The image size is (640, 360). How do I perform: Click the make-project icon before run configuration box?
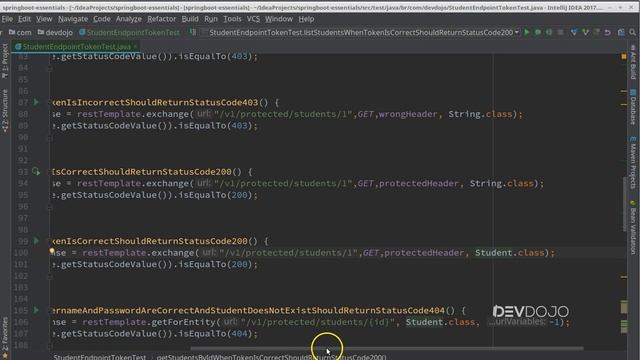coord(193,32)
